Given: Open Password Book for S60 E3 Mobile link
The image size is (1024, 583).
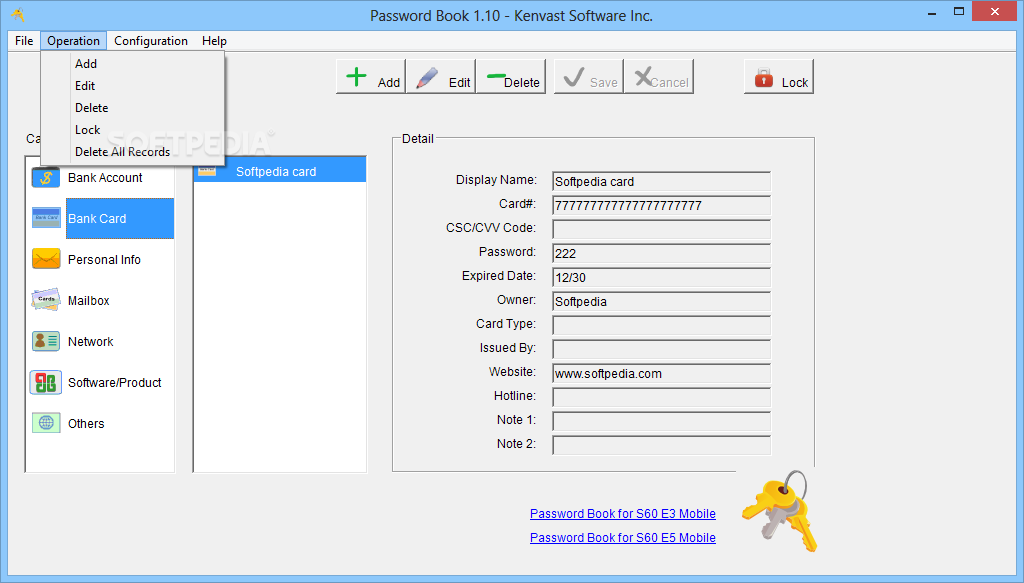Looking at the screenshot, I should click(x=622, y=514).
